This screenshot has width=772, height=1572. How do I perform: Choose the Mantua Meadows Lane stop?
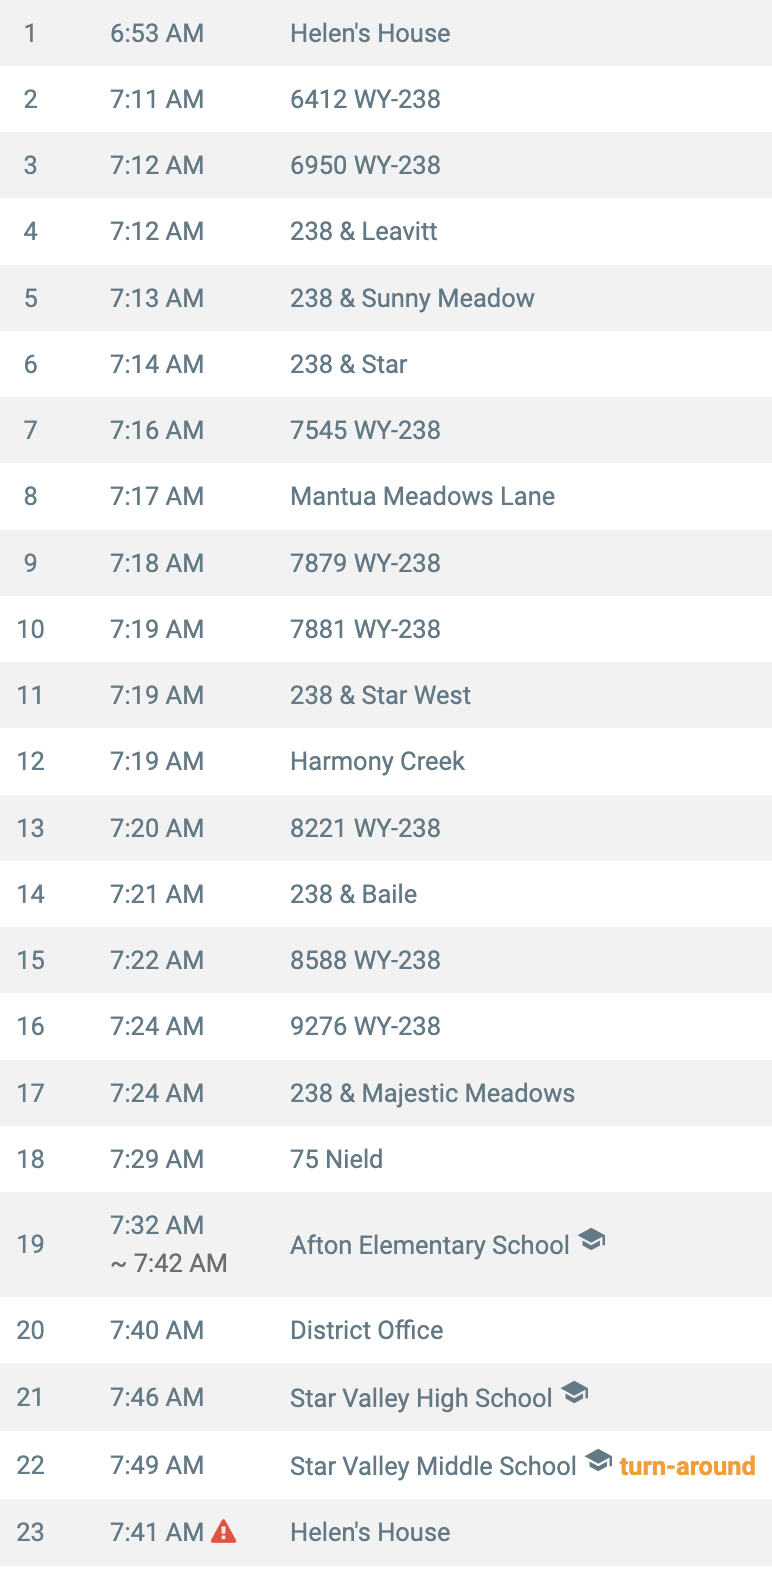pos(386,496)
